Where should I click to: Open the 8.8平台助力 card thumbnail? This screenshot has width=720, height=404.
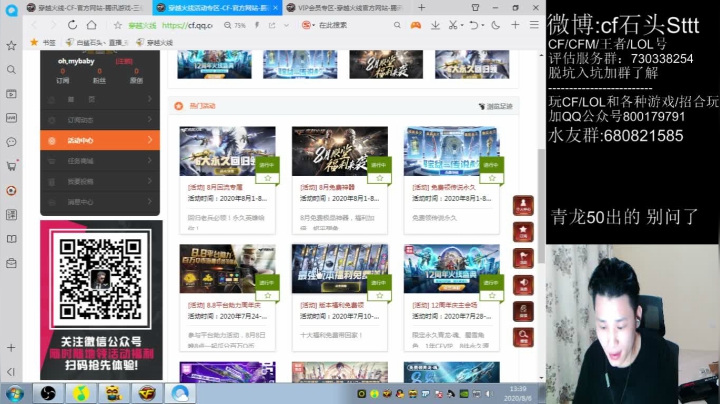pyautogui.click(x=227, y=269)
